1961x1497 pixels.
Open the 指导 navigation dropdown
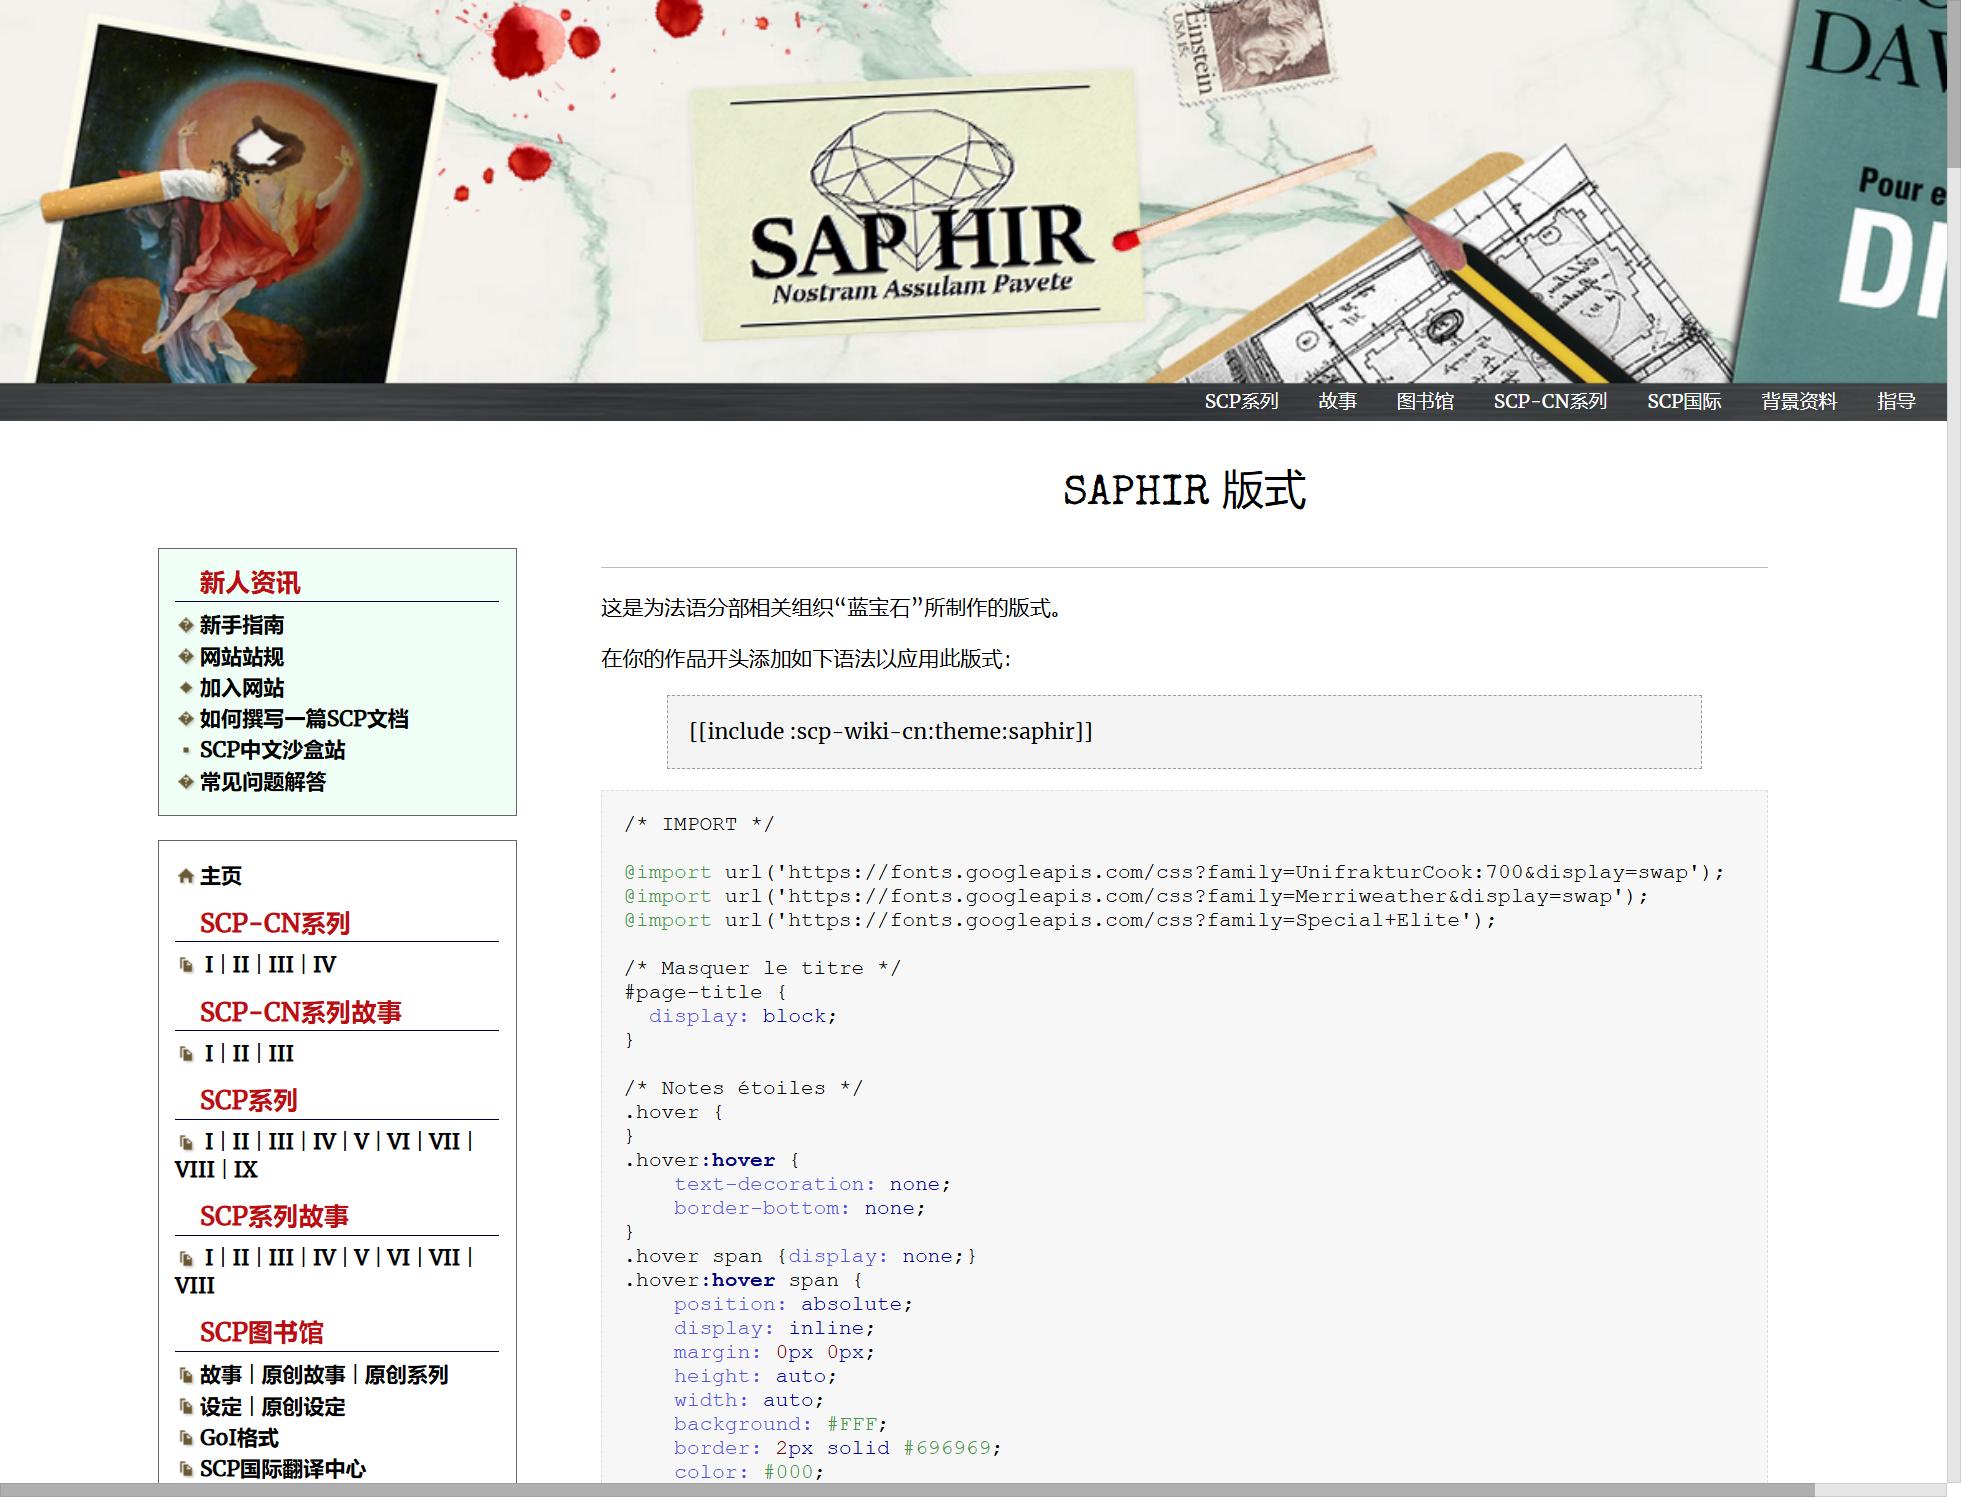[x=1897, y=401]
